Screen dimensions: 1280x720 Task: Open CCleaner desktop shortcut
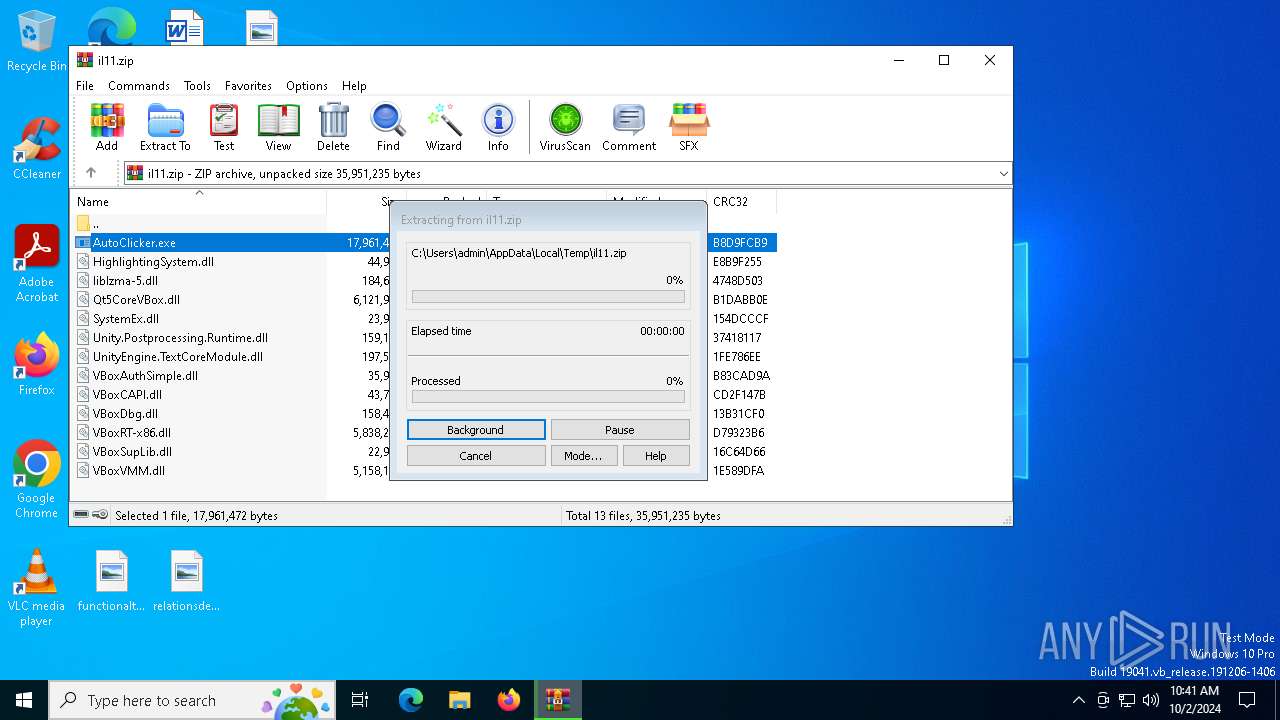[x=37, y=149]
